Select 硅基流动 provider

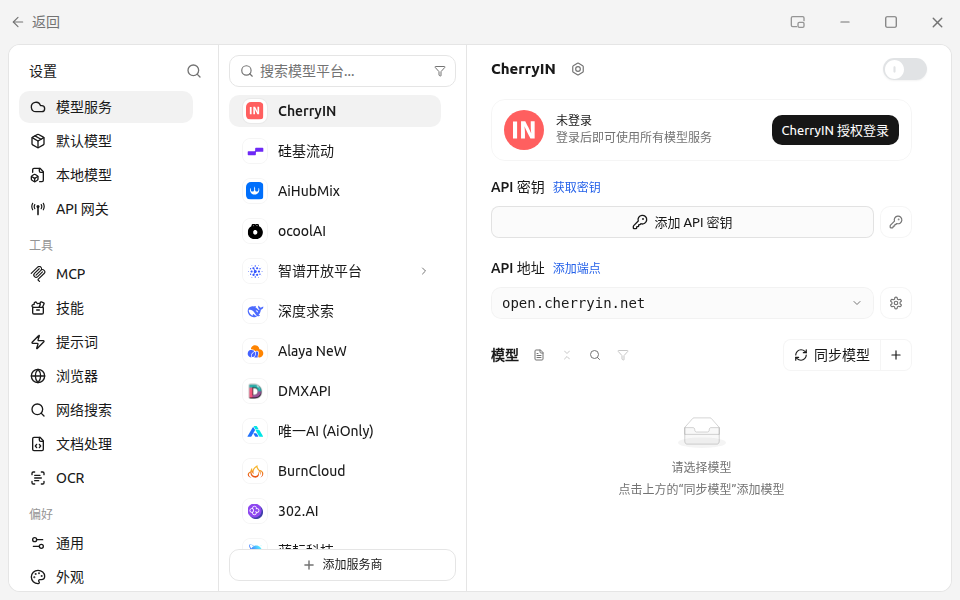335,151
